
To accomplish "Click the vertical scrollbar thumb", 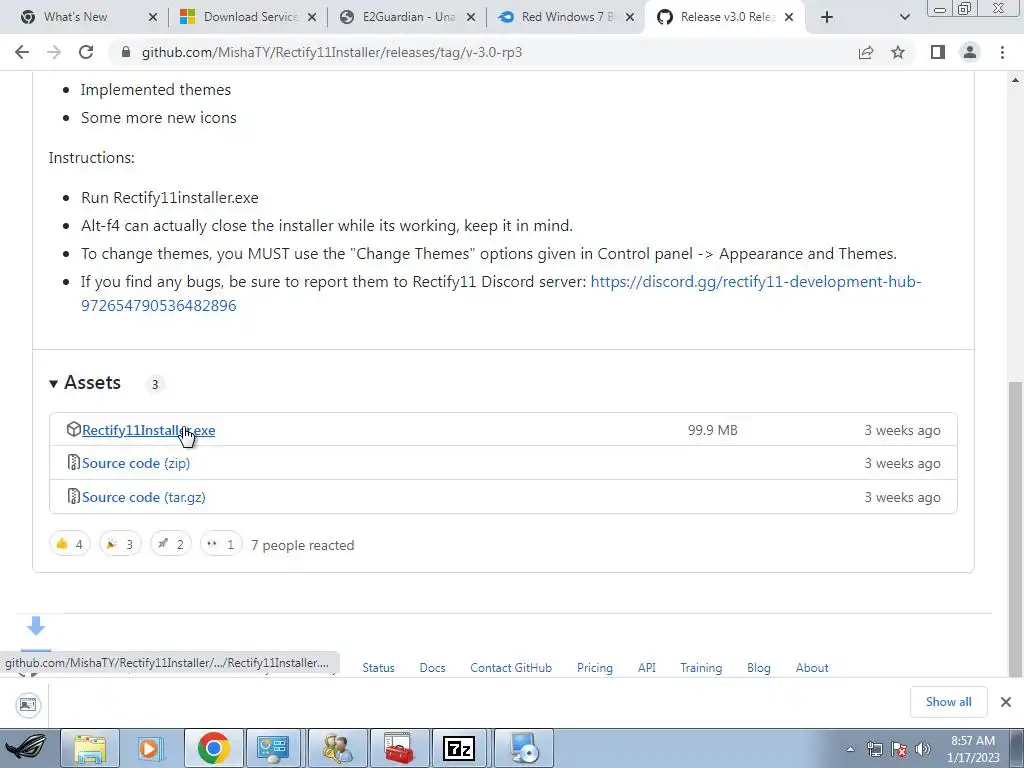I will click(1016, 529).
